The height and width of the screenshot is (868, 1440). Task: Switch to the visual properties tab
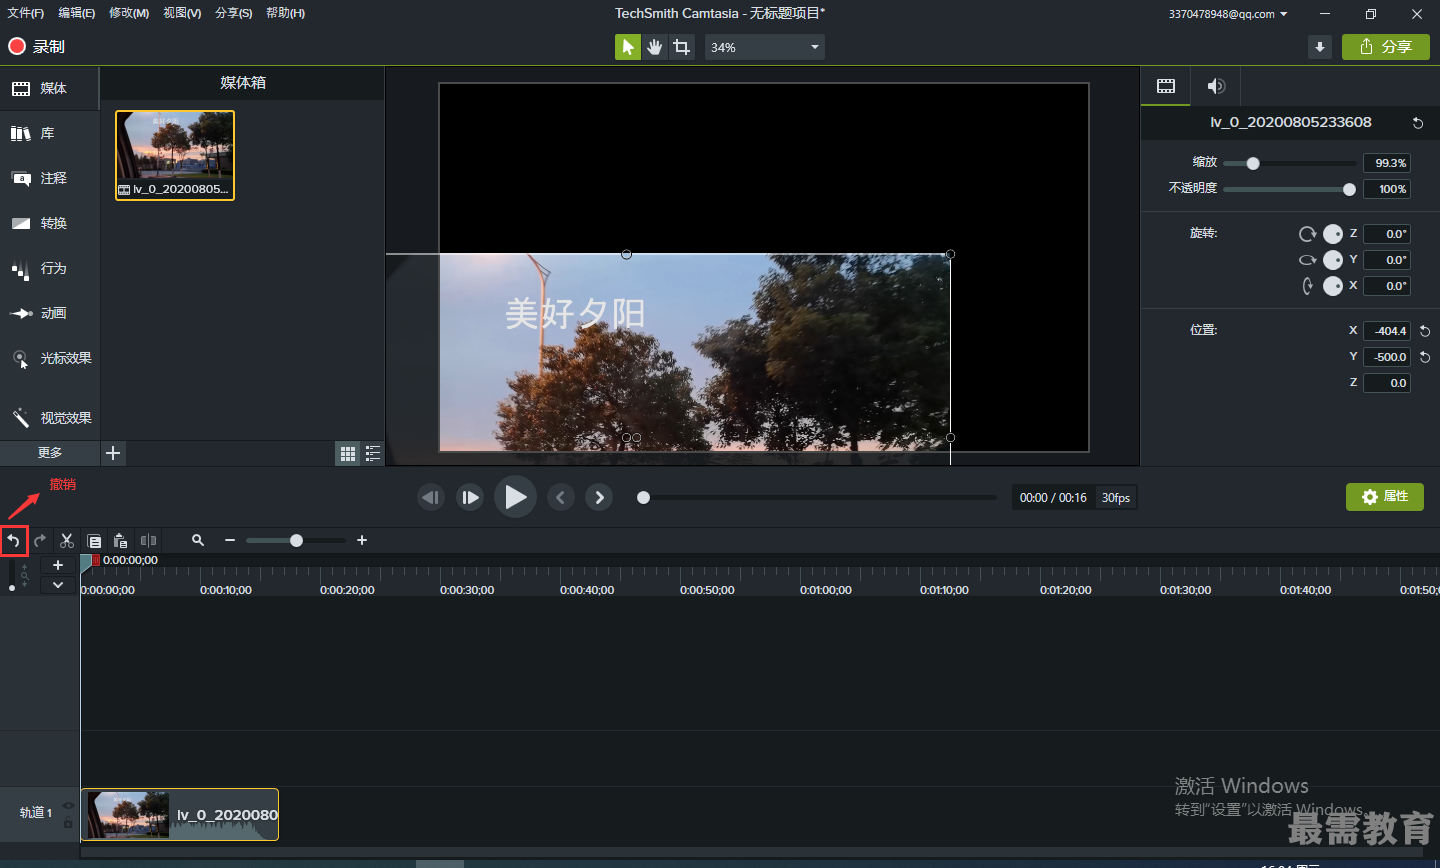point(1166,86)
